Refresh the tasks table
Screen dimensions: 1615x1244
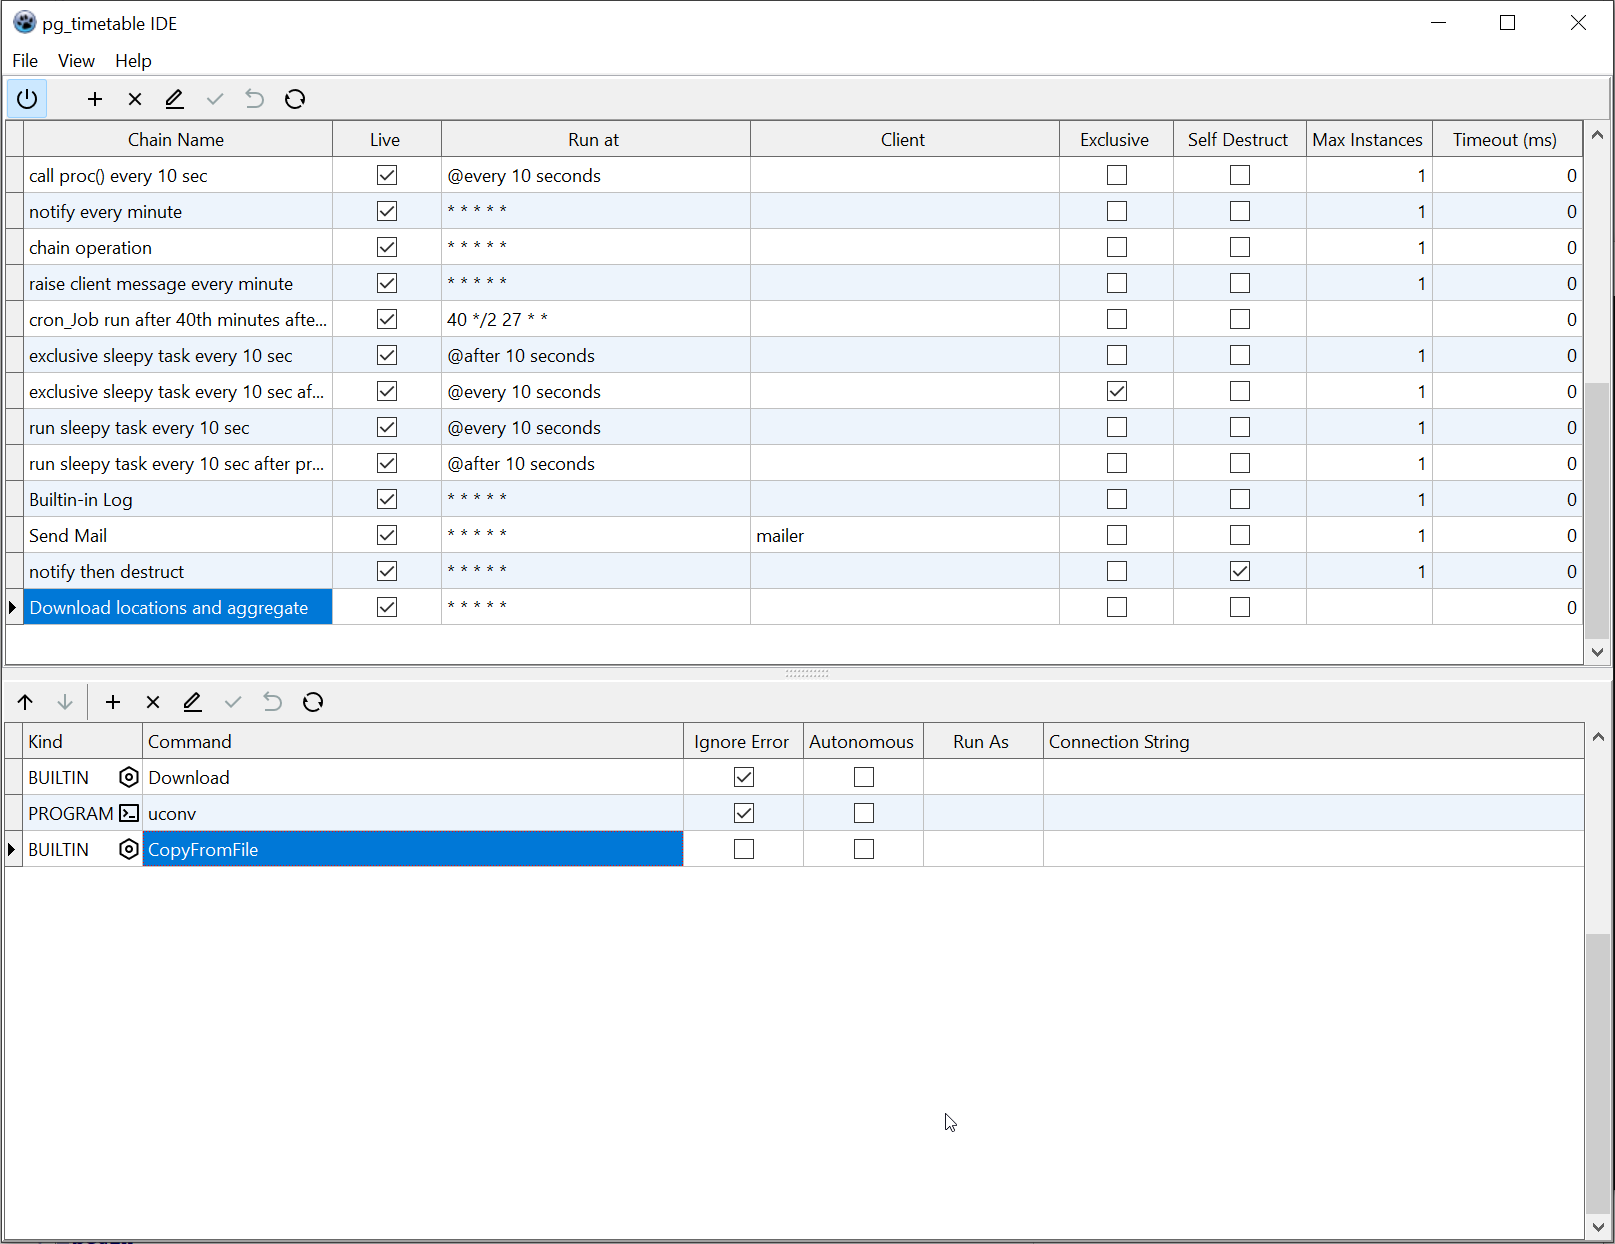click(x=313, y=702)
